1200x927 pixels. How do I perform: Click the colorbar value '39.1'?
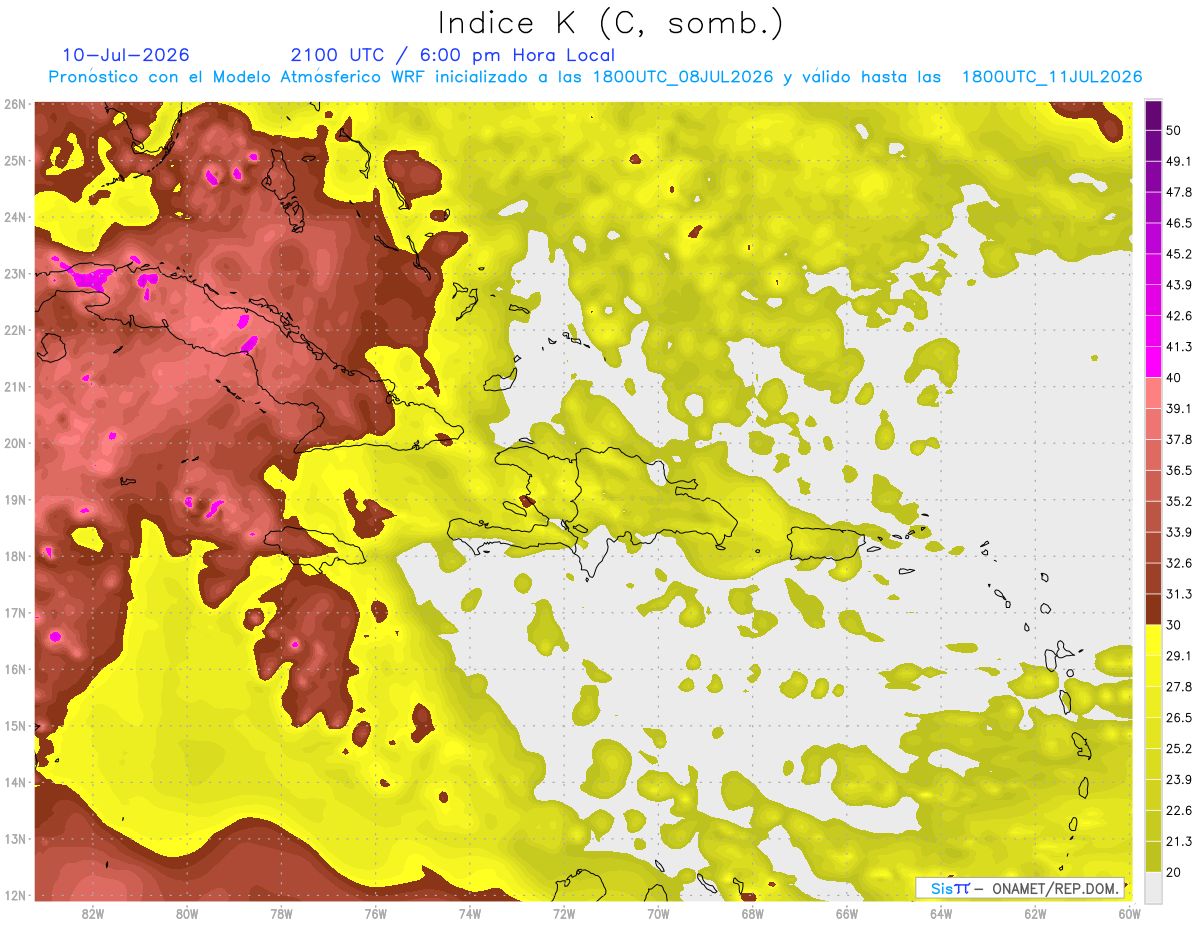click(x=1179, y=408)
